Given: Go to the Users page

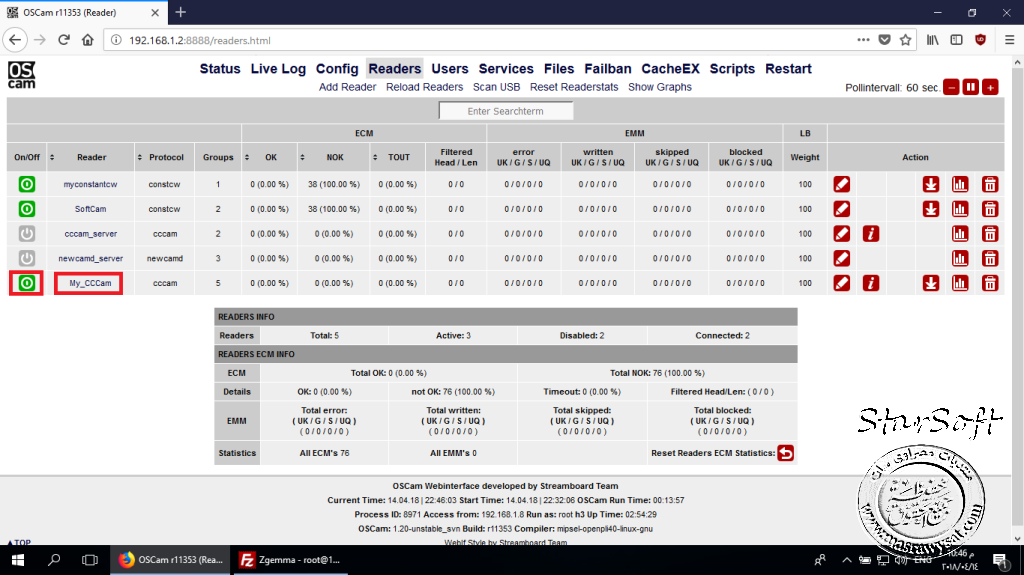Looking at the screenshot, I should [450, 69].
